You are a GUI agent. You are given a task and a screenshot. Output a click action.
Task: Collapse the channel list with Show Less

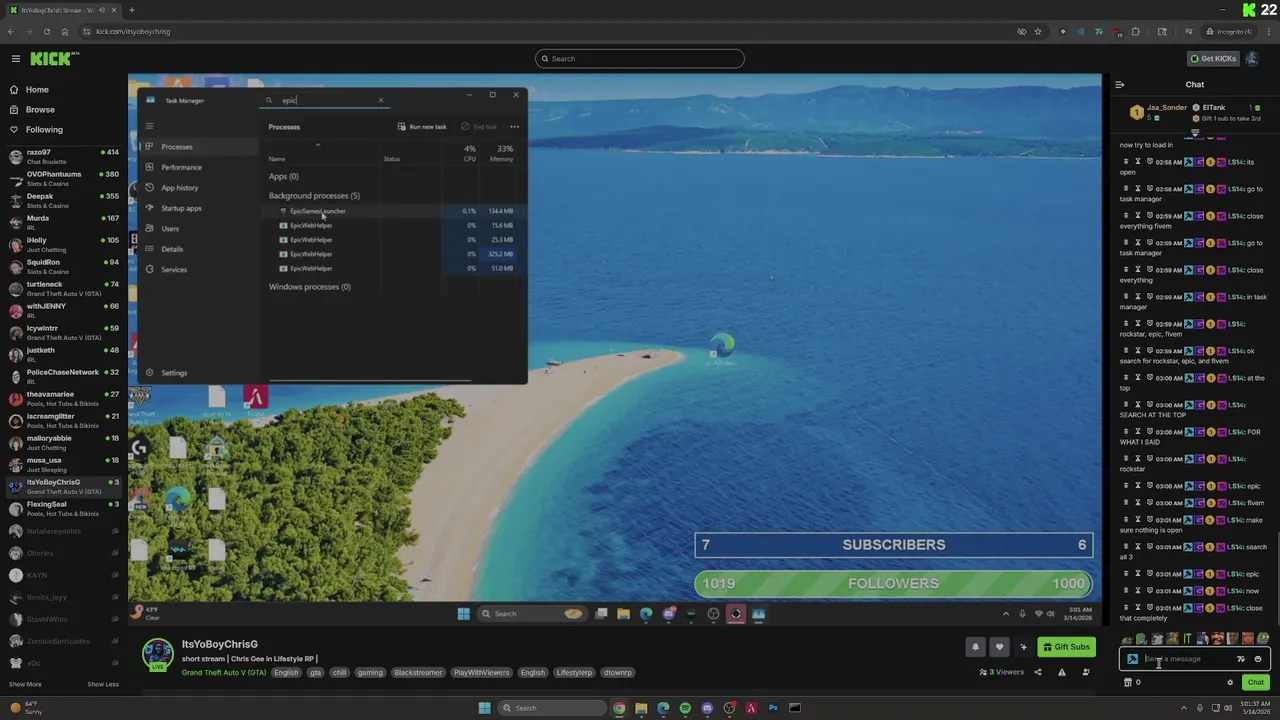[x=103, y=684]
